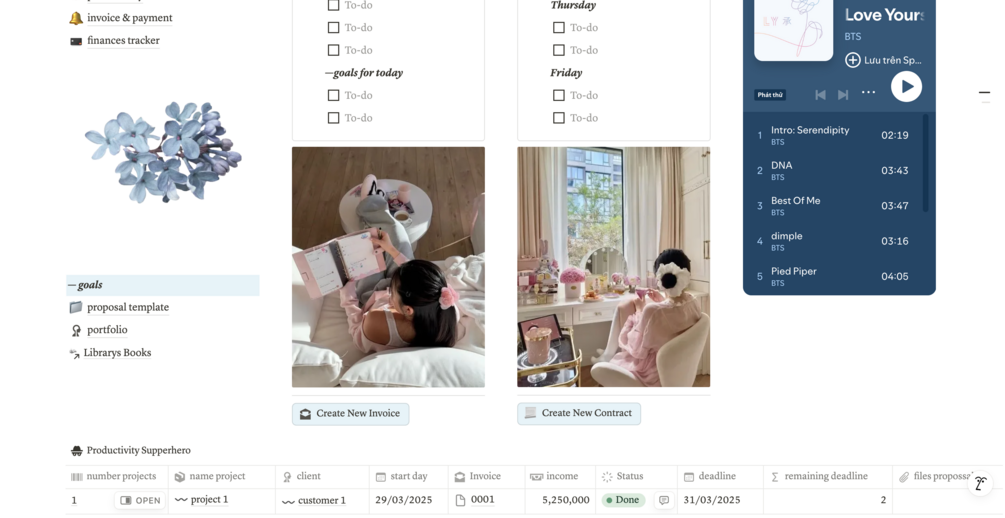Go to previous track in Spotify player

[820, 95]
